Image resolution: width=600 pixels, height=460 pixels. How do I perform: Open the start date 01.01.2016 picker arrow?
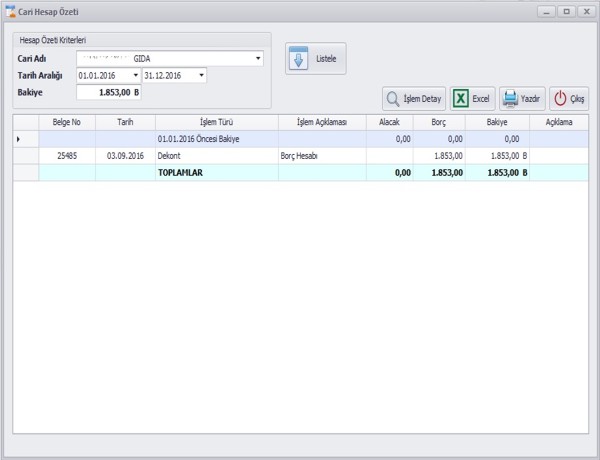click(135, 75)
